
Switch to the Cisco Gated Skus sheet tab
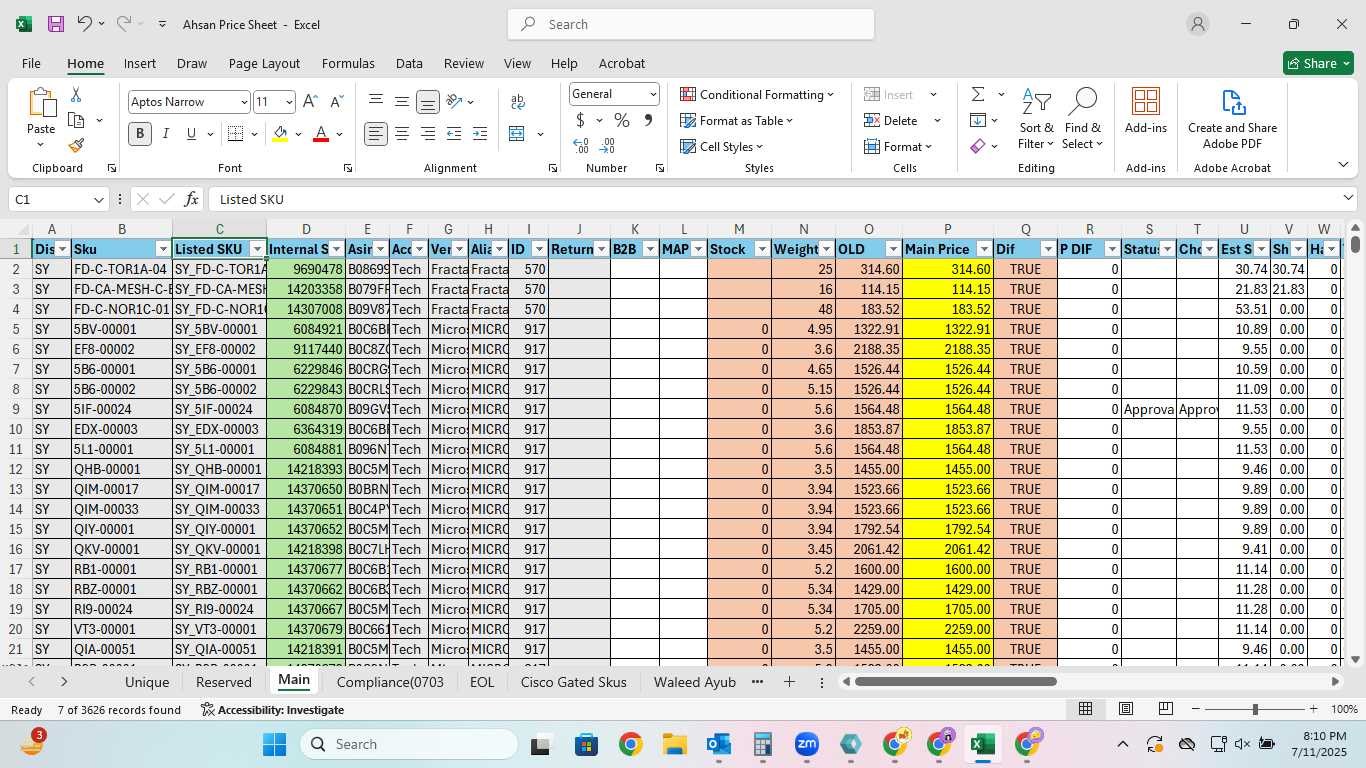[x=573, y=682]
